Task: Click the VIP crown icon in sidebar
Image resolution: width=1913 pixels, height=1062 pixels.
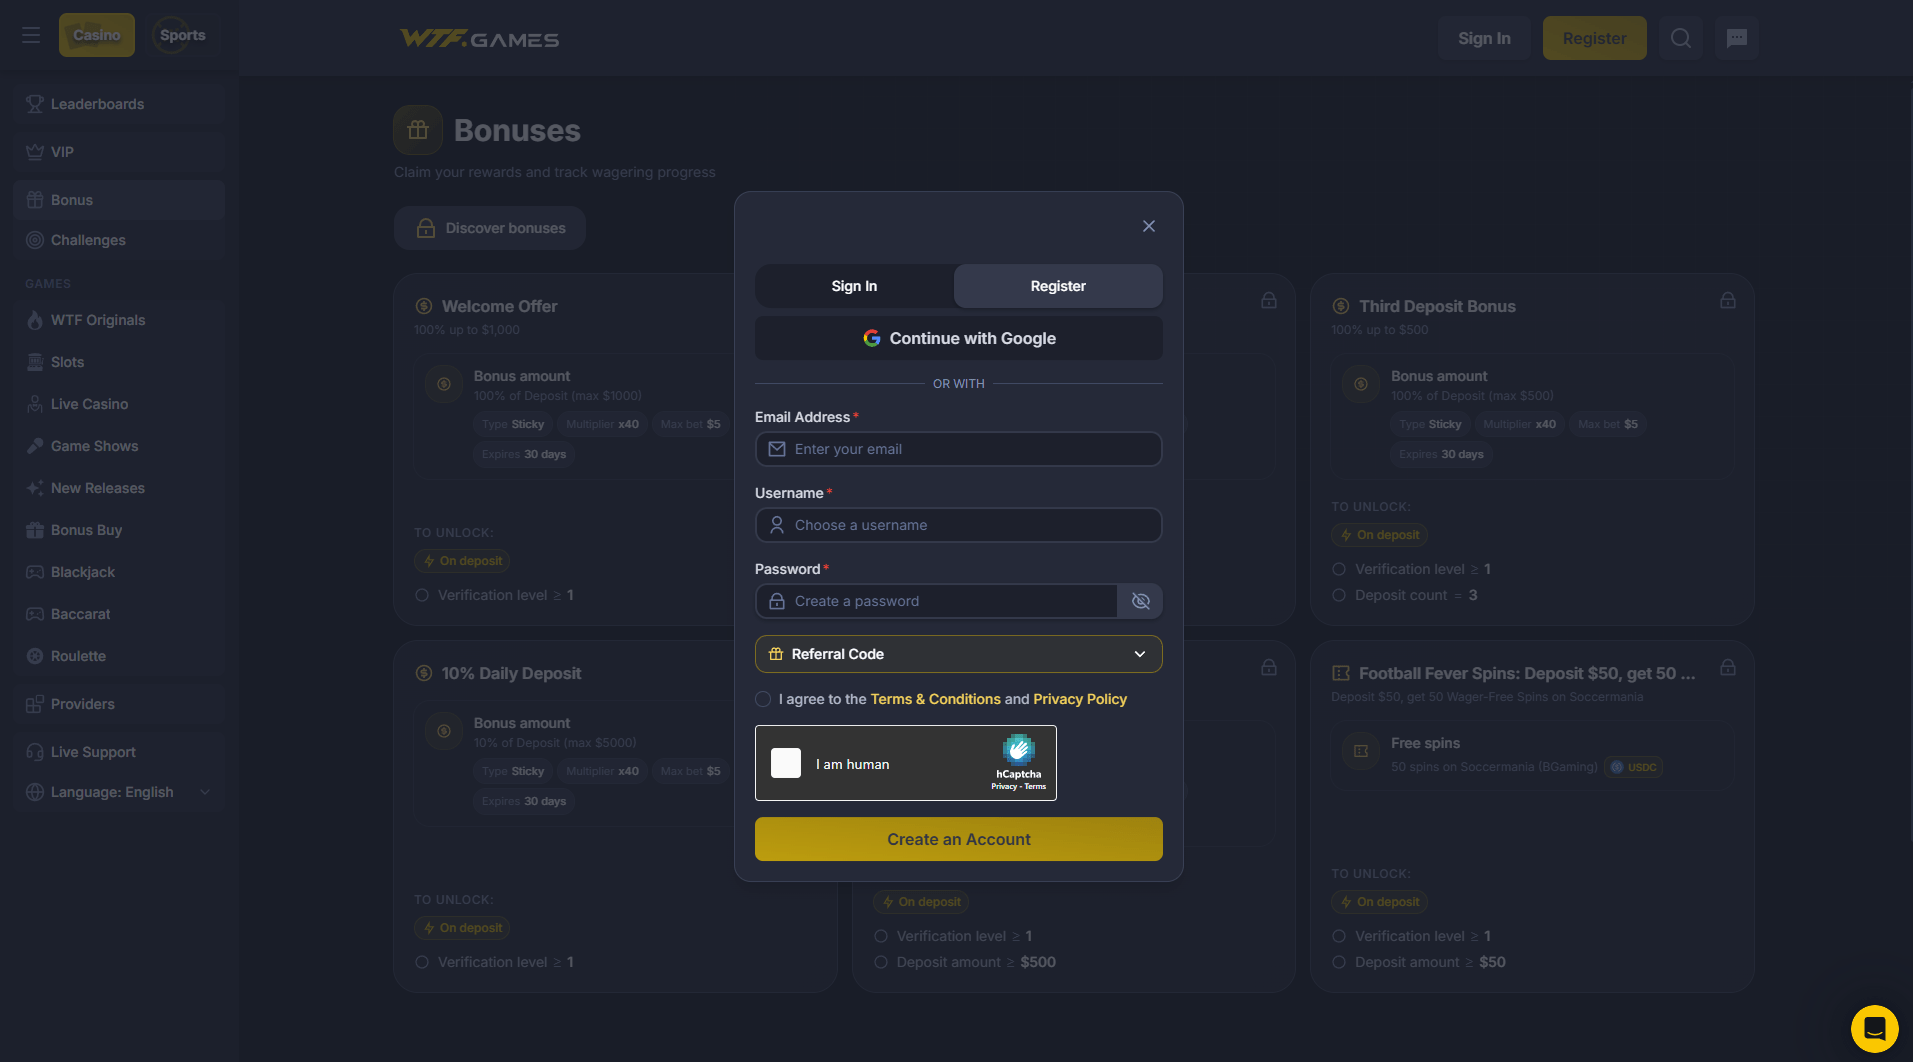Action: [35, 152]
